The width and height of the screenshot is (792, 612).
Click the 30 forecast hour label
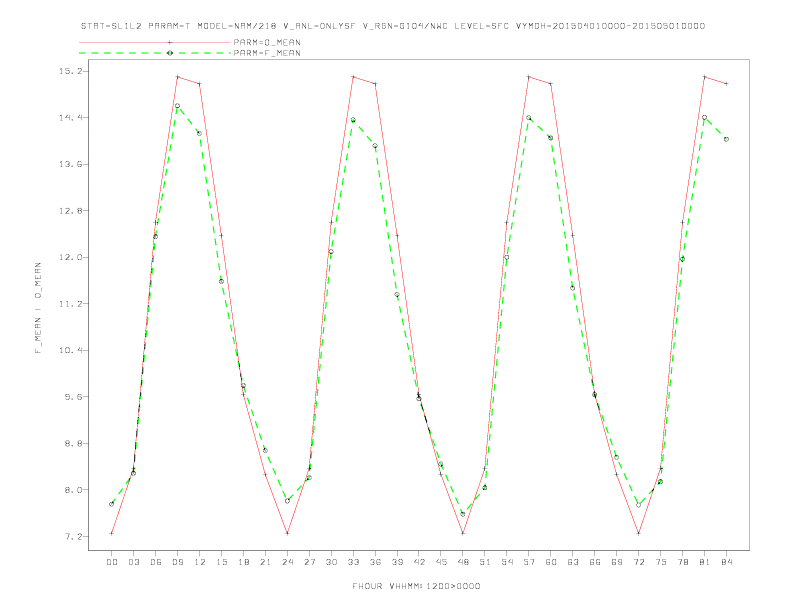[x=331, y=562]
